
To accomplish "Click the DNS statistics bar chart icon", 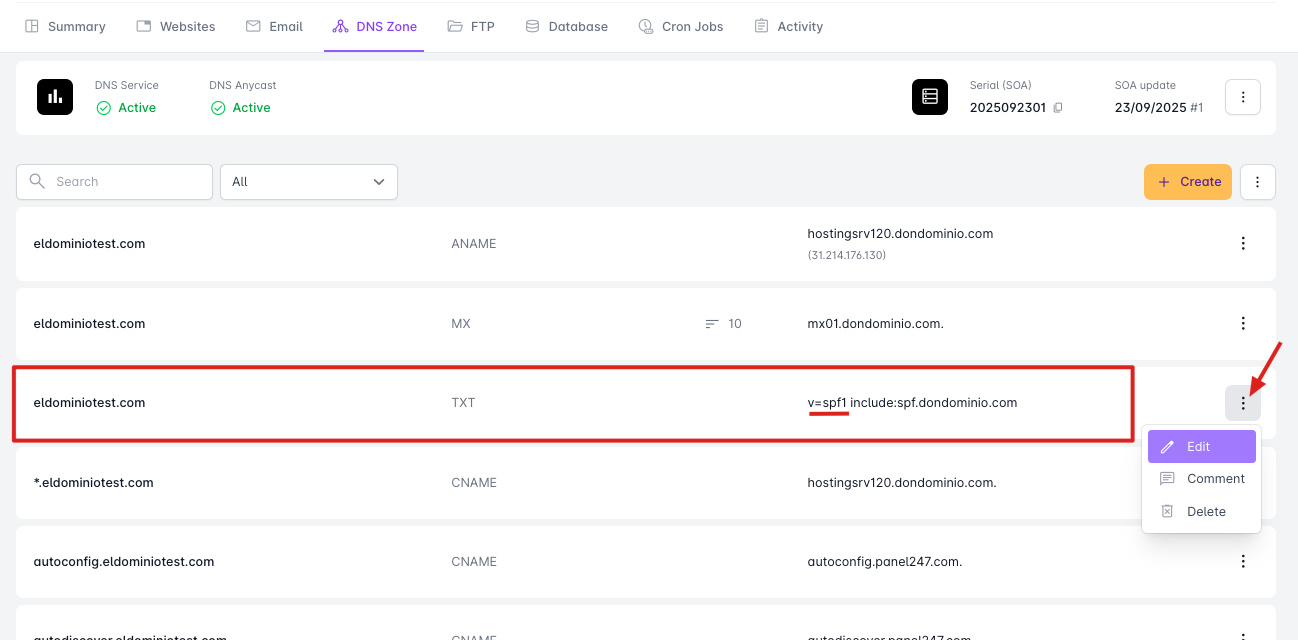I will (55, 97).
